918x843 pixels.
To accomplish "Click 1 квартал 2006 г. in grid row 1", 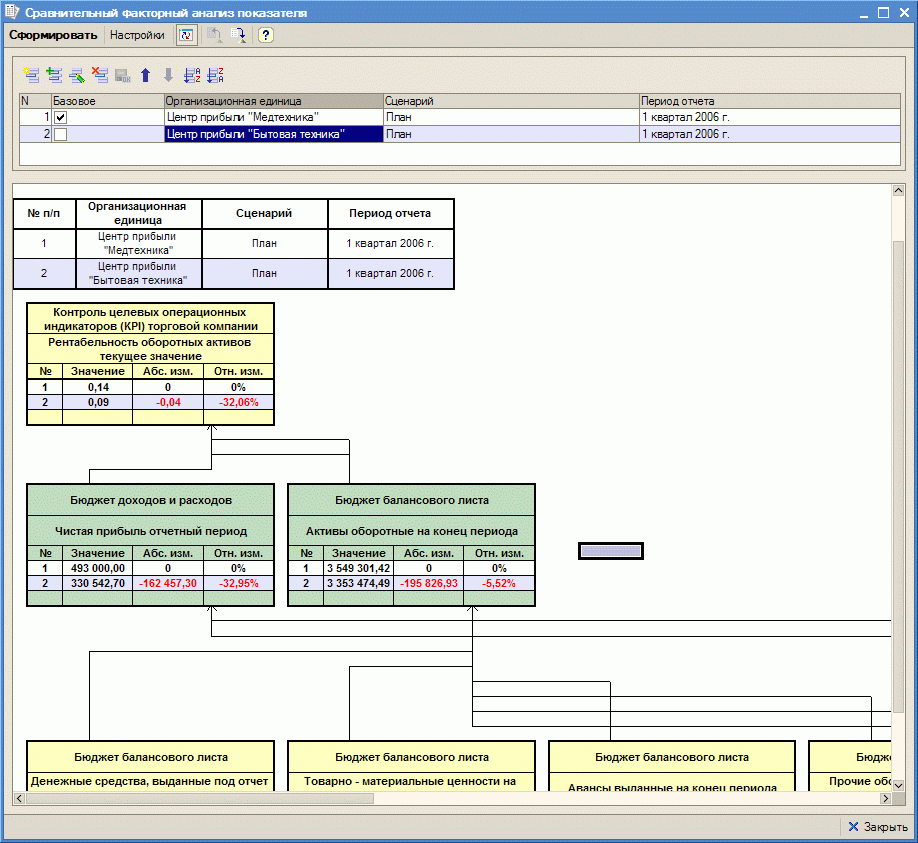I will [x=770, y=117].
